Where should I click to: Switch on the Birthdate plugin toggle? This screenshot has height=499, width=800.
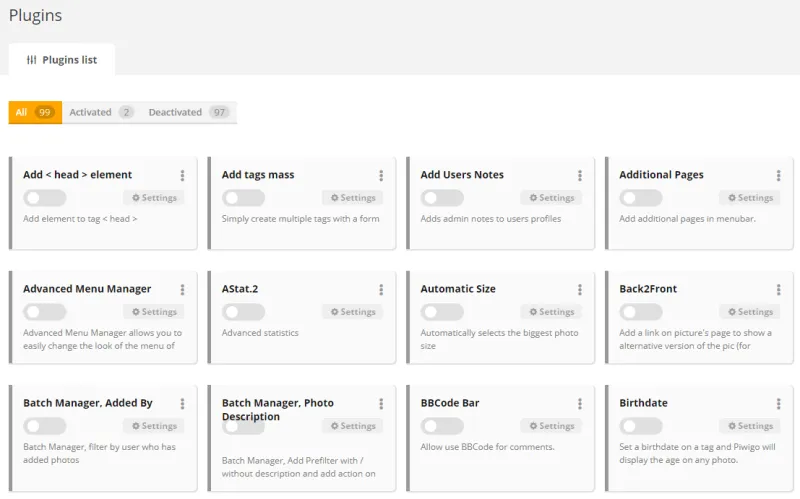coord(641,426)
